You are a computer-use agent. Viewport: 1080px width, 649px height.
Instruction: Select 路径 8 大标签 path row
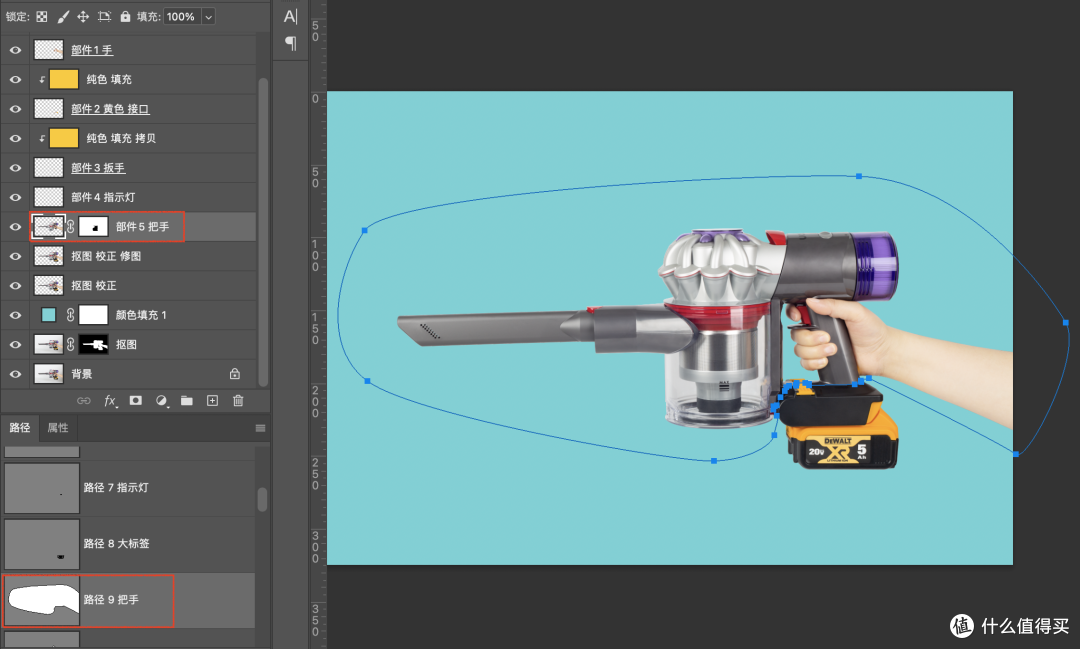click(x=129, y=544)
